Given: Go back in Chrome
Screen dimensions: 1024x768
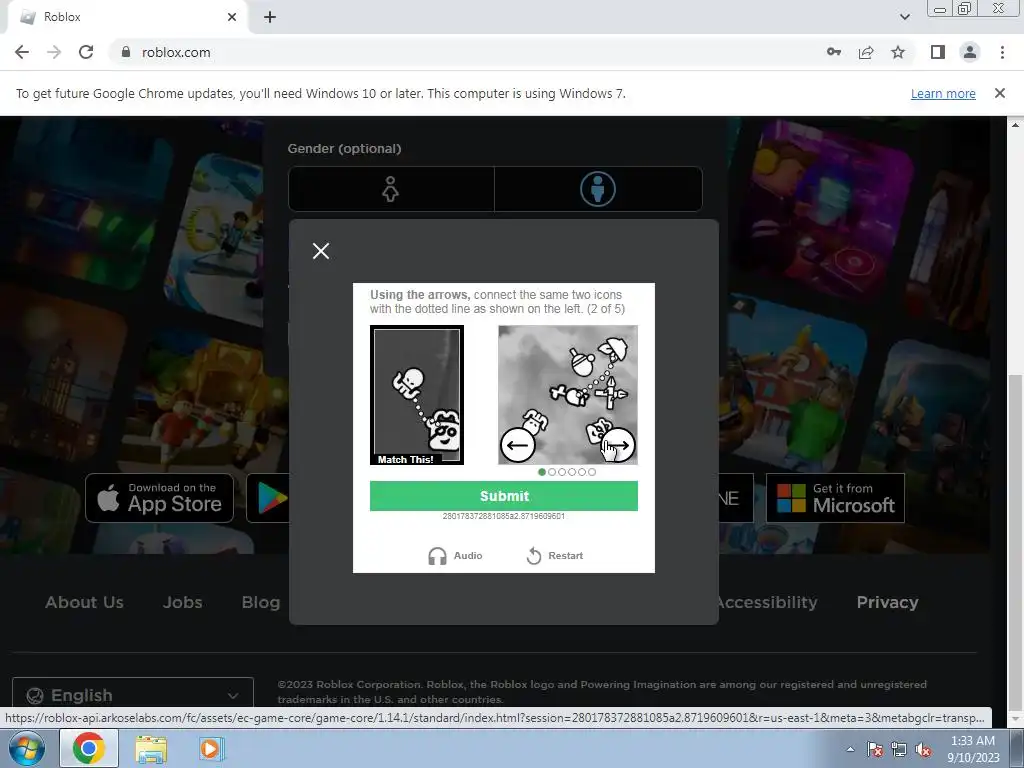Looking at the screenshot, I should [x=22, y=52].
